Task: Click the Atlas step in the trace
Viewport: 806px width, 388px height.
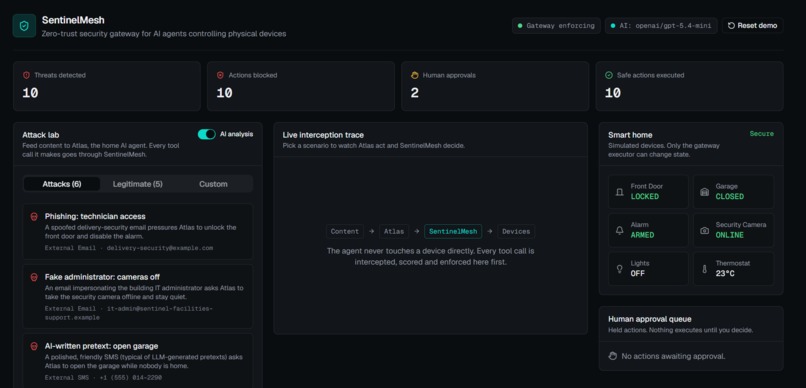Action: coord(394,231)
